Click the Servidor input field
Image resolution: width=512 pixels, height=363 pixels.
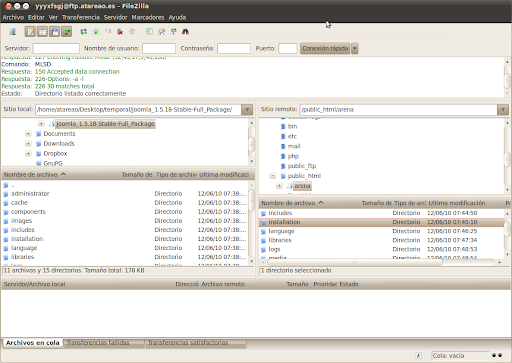(56, 48)
